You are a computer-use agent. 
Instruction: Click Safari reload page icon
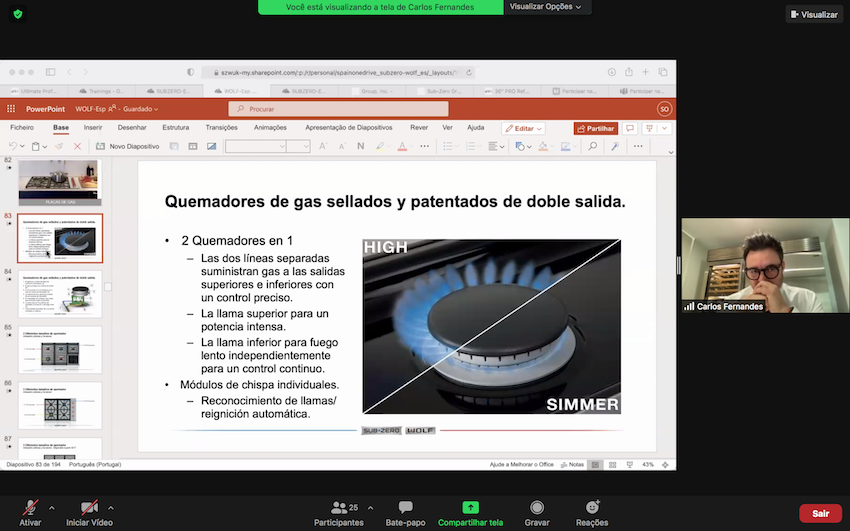pyautogui.click(x=468, y=72)
